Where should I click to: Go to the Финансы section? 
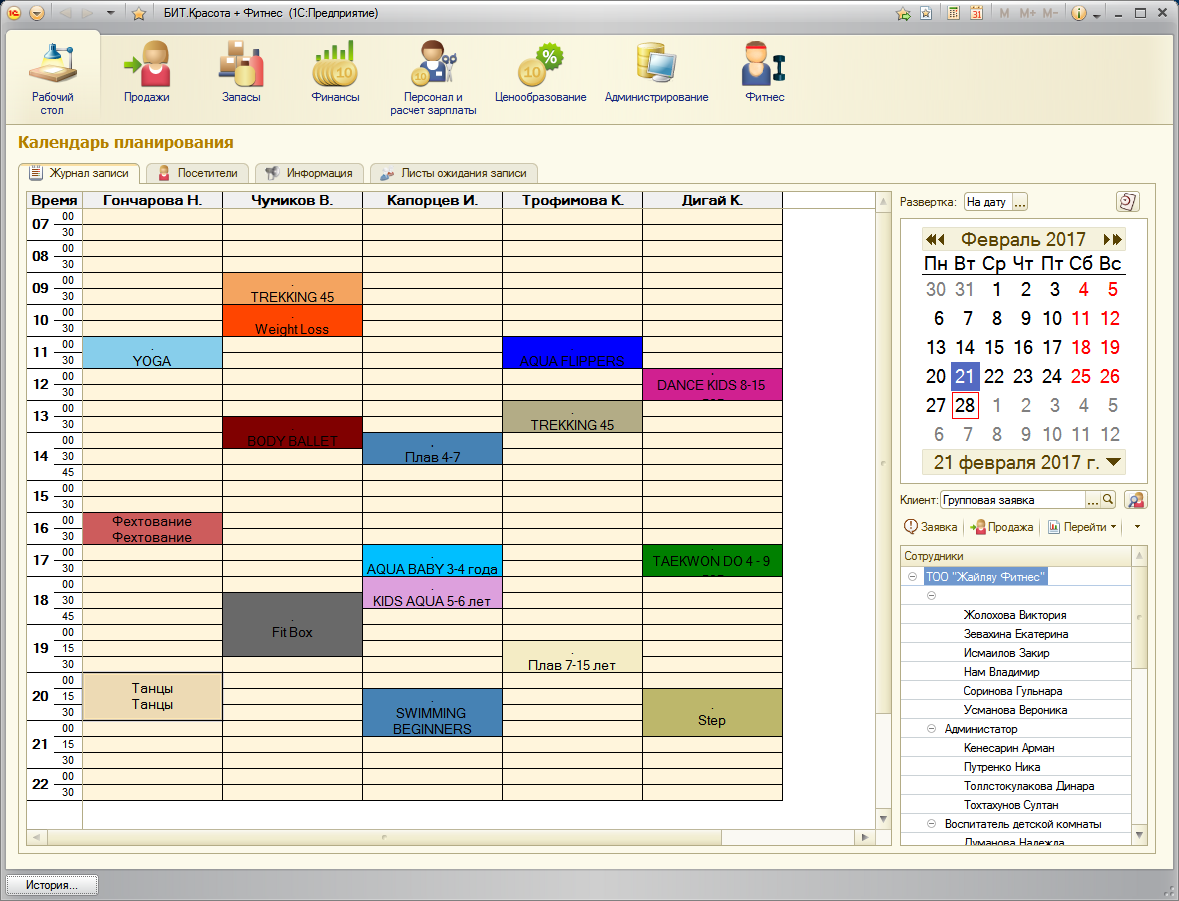335,73
